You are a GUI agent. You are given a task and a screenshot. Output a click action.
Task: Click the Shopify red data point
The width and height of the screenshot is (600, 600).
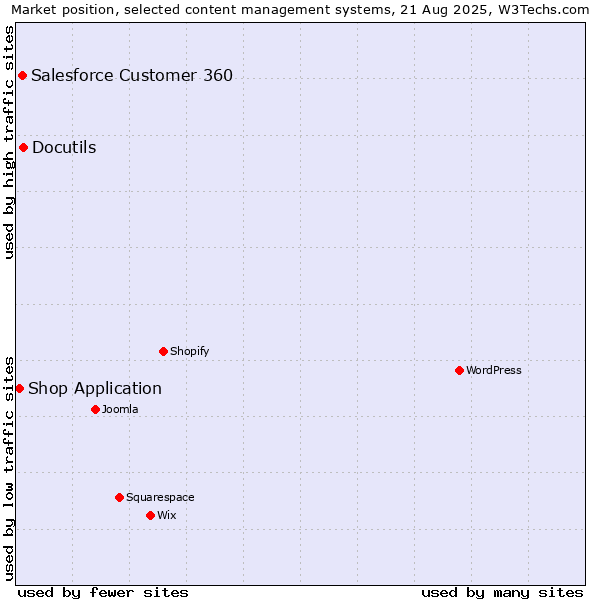tap(163, 351)
